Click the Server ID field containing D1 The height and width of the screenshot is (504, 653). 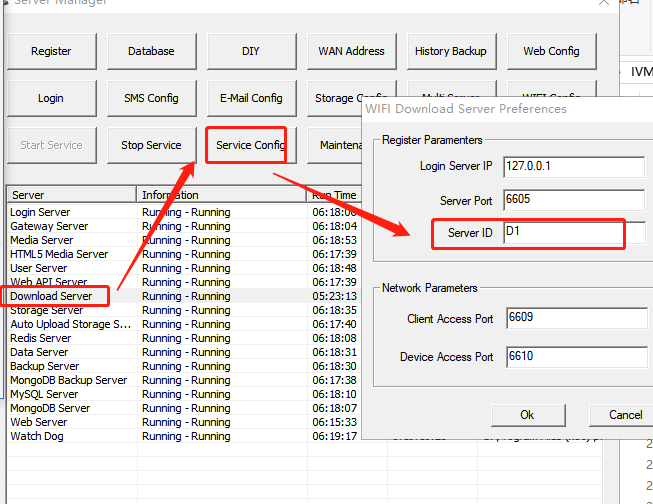pos(574,232)
